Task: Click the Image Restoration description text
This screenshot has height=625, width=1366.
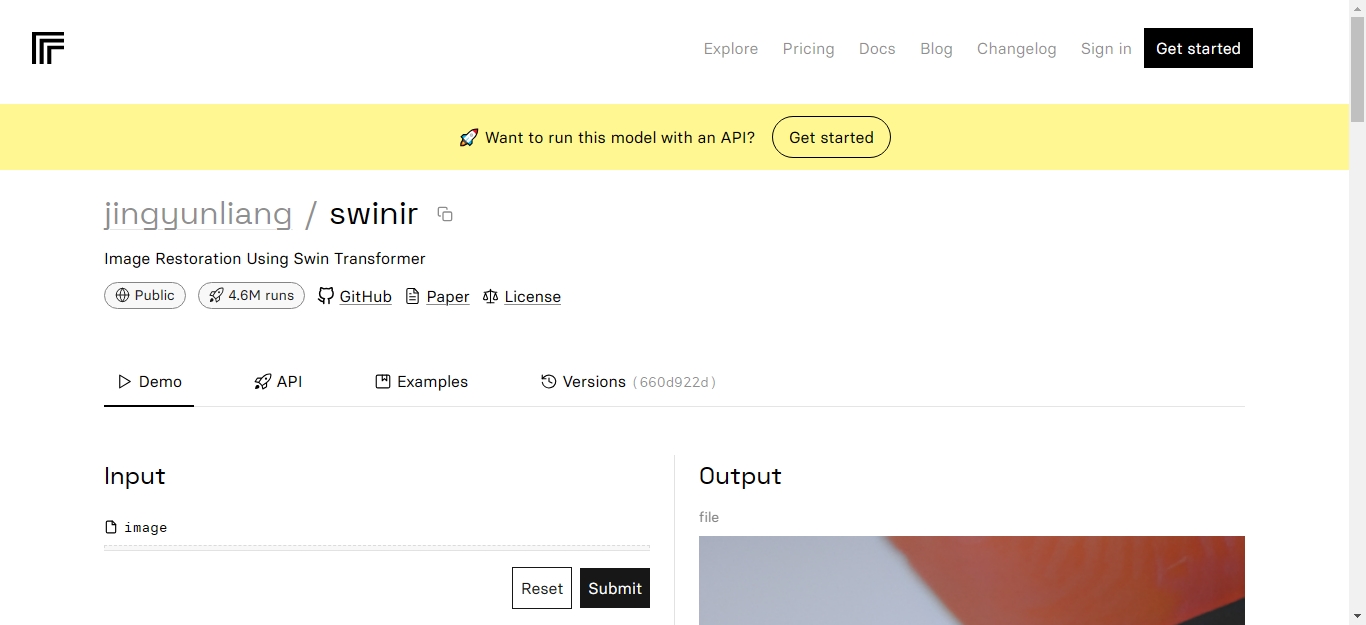Action: pos(265,258)
